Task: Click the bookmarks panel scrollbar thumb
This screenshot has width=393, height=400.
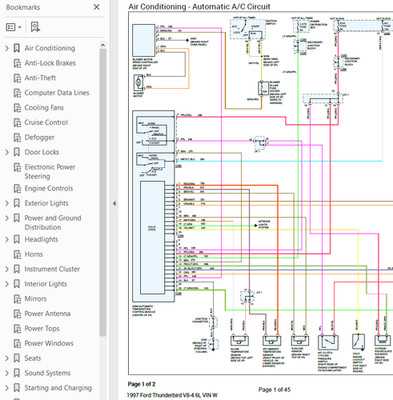Action: [x=103, y=193]
